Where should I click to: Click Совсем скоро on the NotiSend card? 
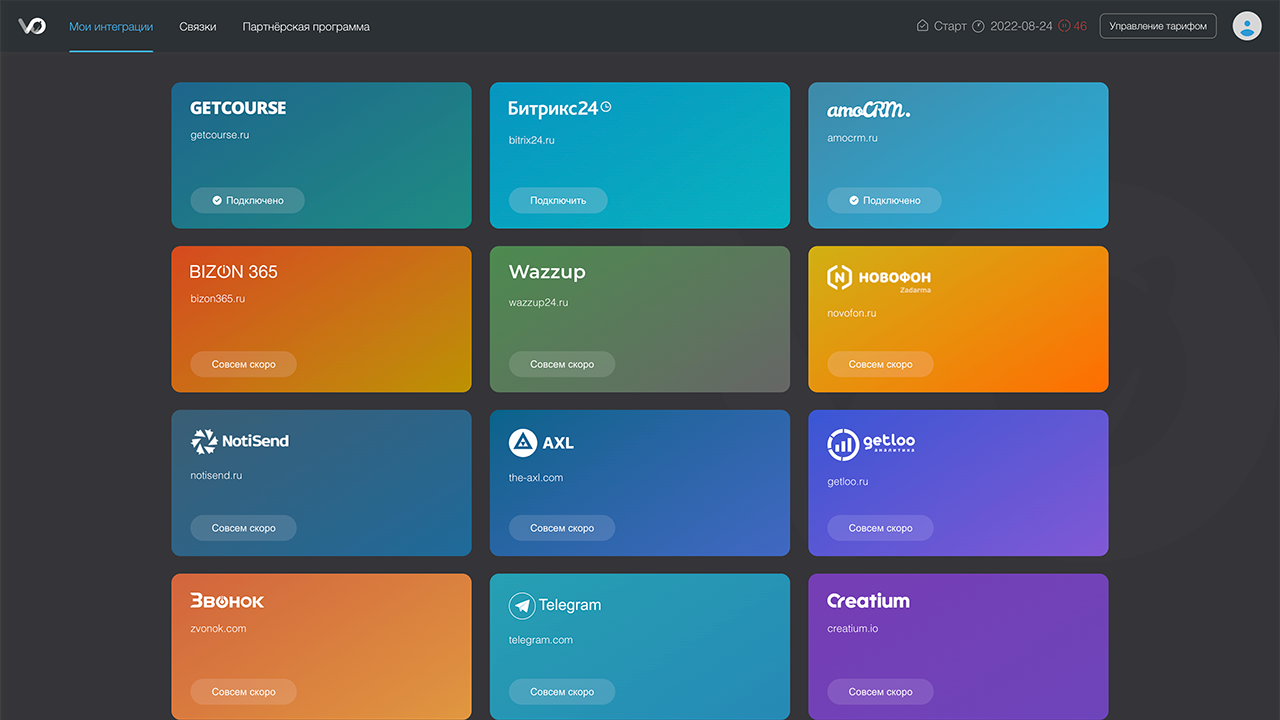[x=243, y=528]
